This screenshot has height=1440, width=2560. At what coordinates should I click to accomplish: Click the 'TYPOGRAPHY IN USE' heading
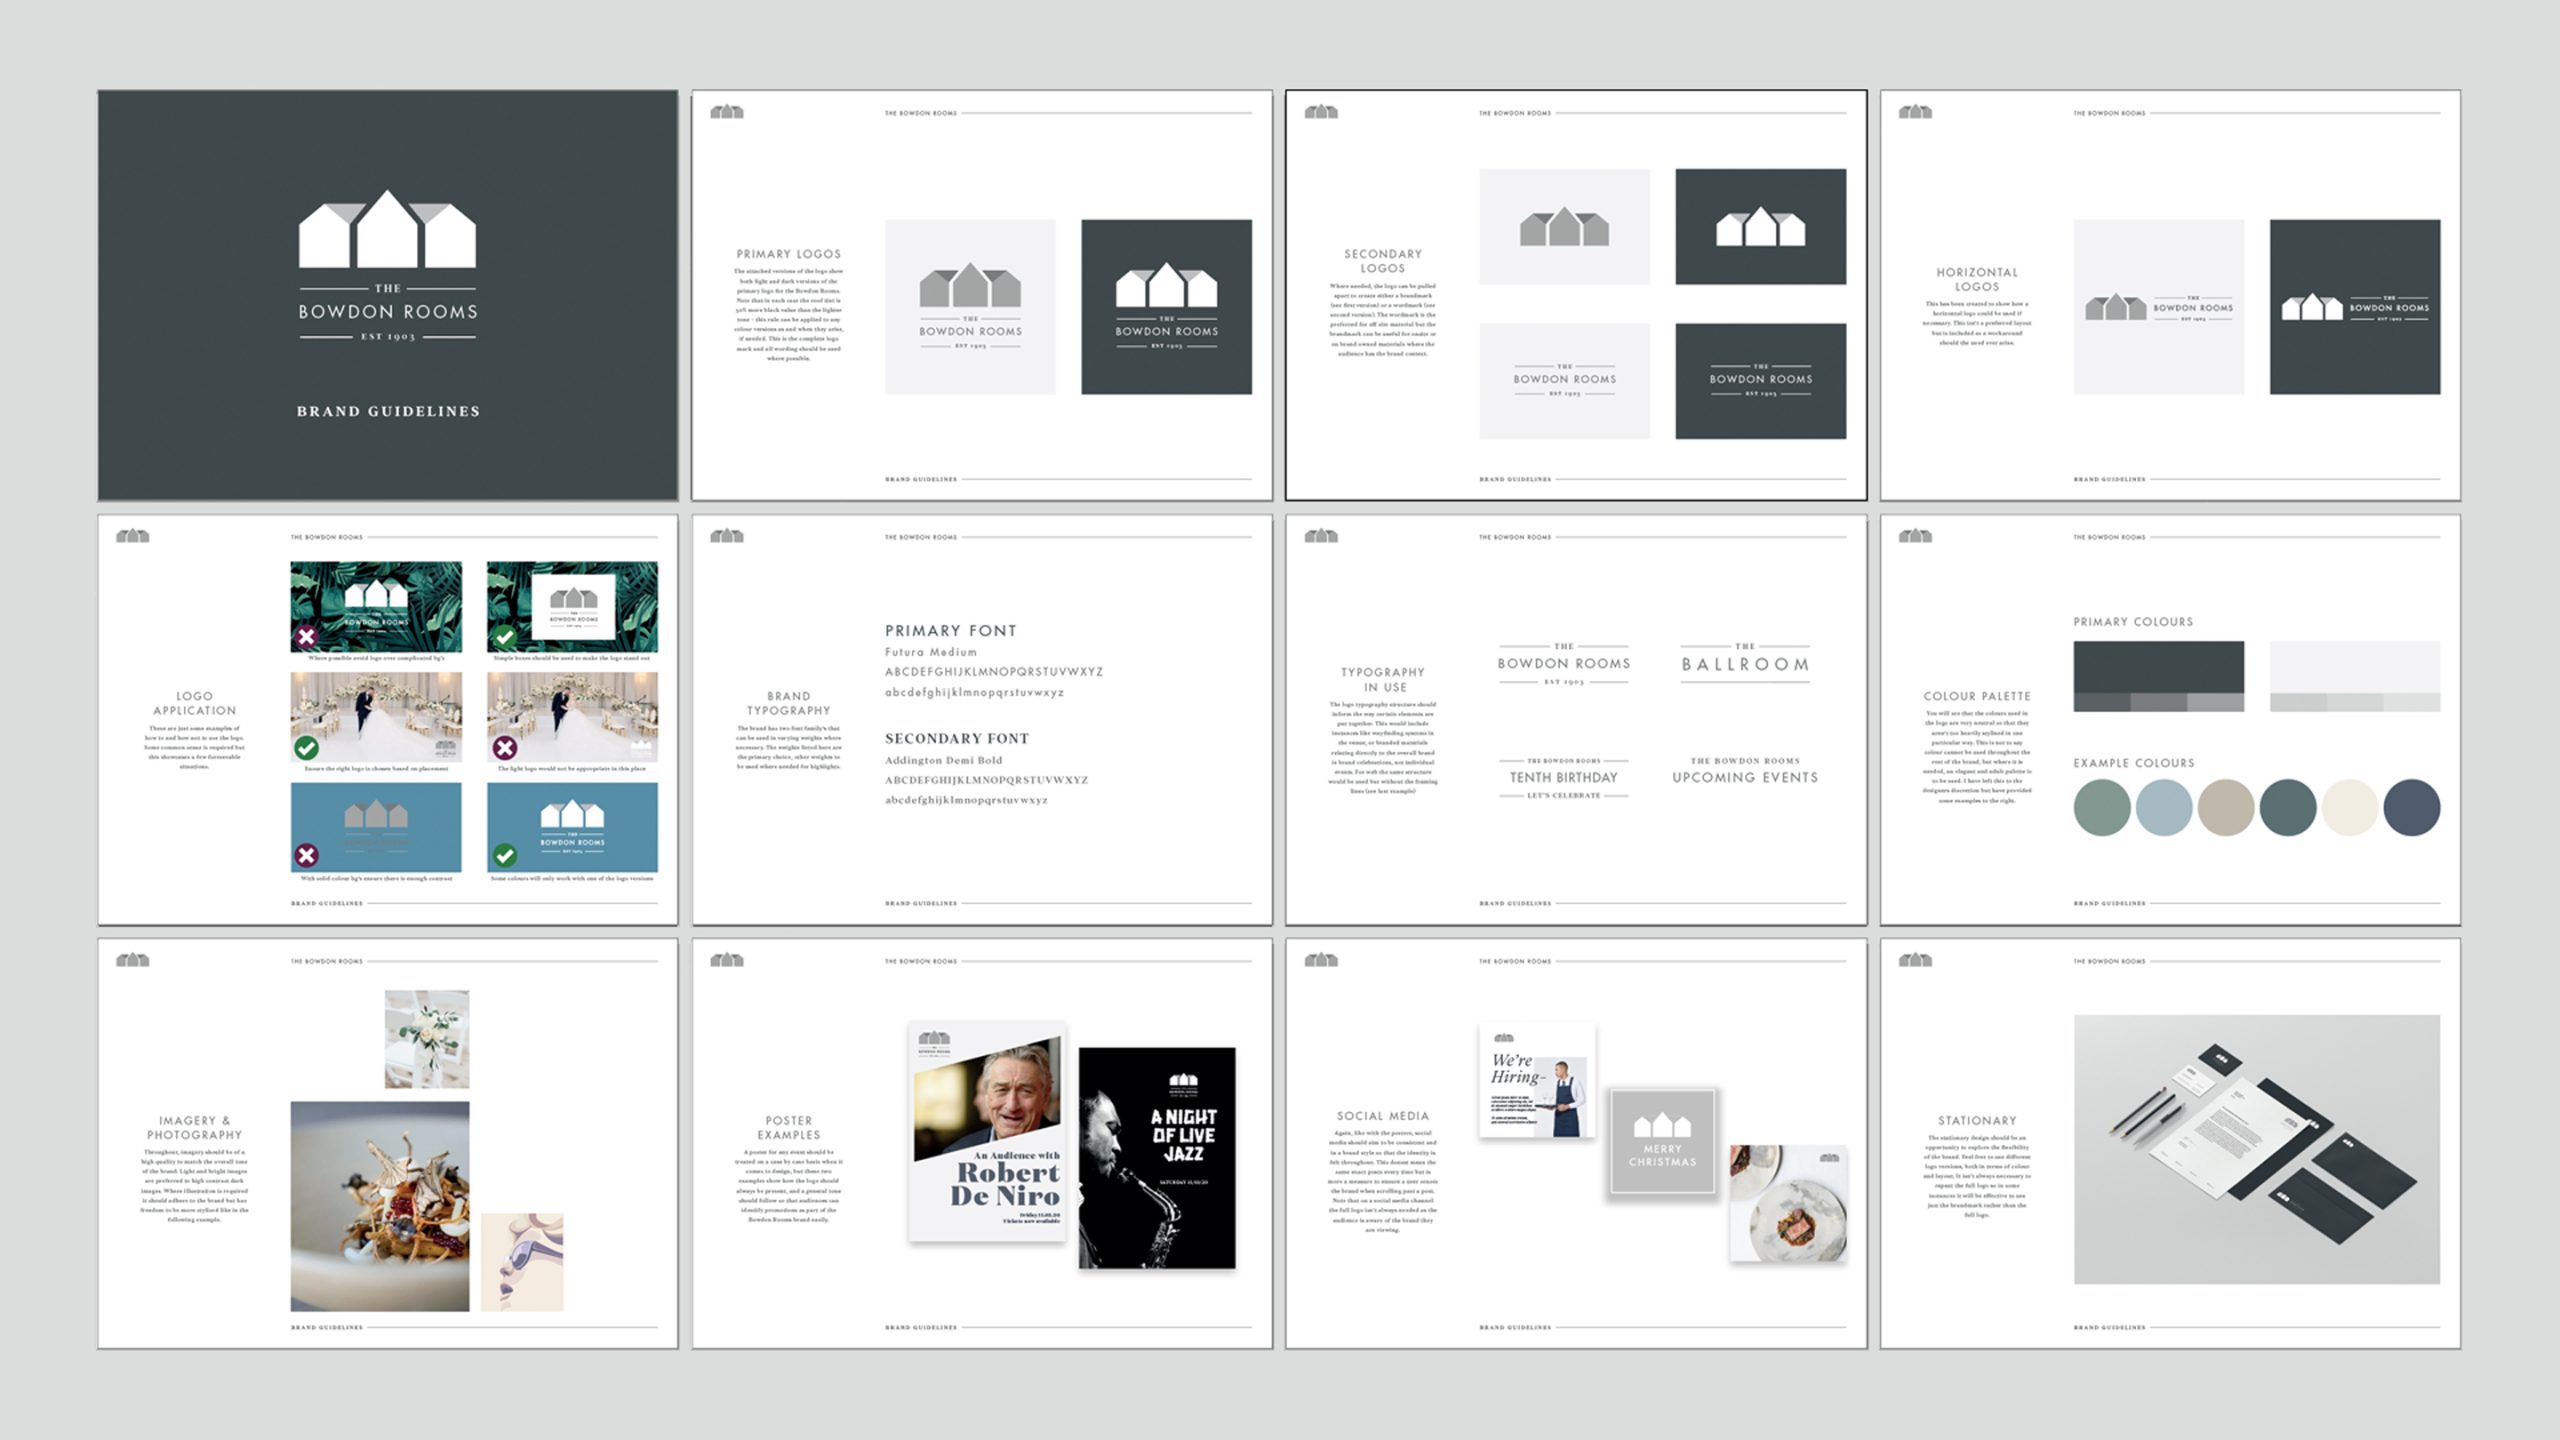tap(1383, 680)
